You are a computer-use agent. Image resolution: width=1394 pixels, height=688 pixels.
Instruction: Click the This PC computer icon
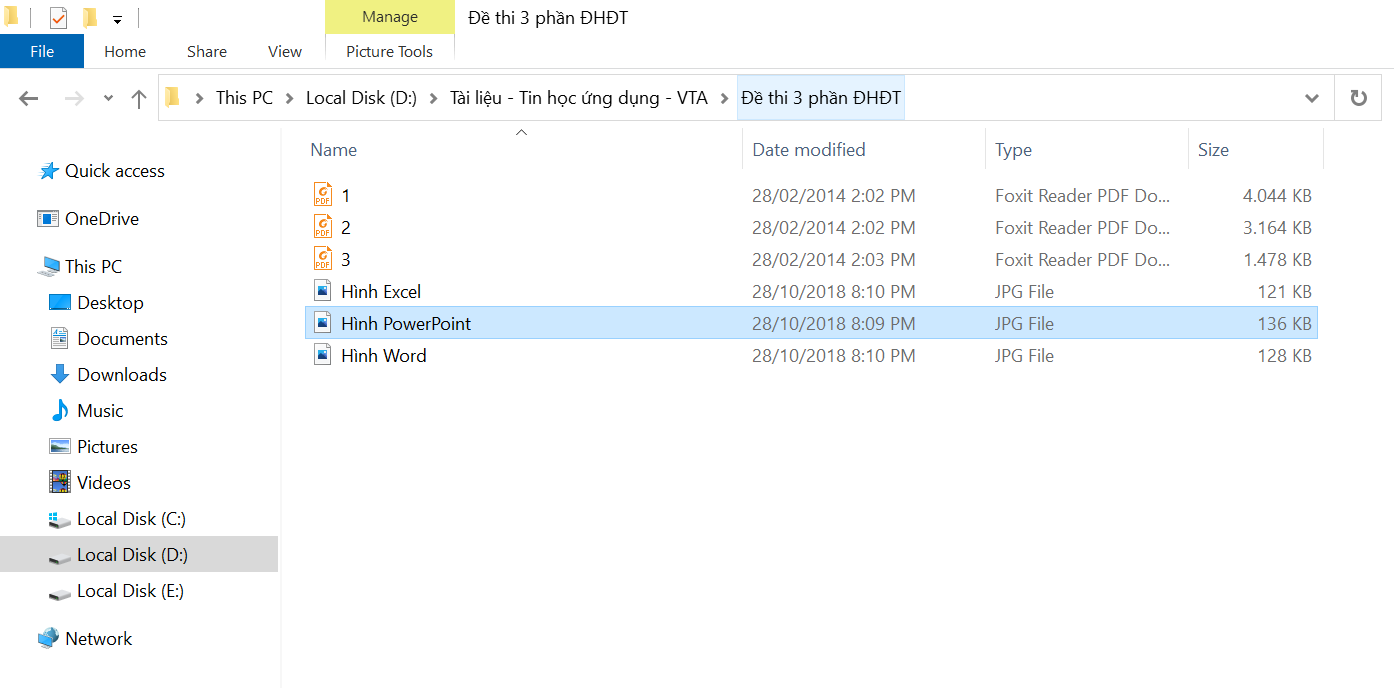click(48, 267)
